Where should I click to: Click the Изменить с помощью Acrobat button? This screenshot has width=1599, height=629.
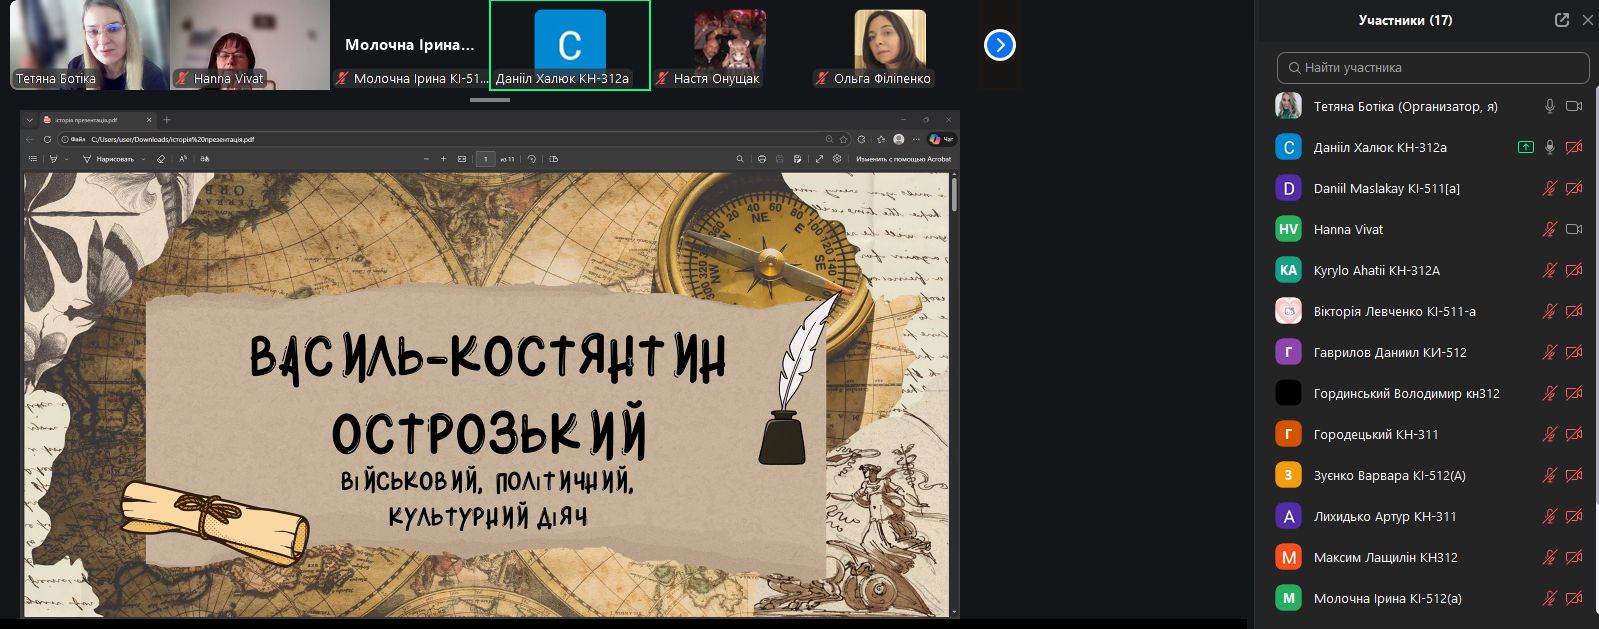903,159
